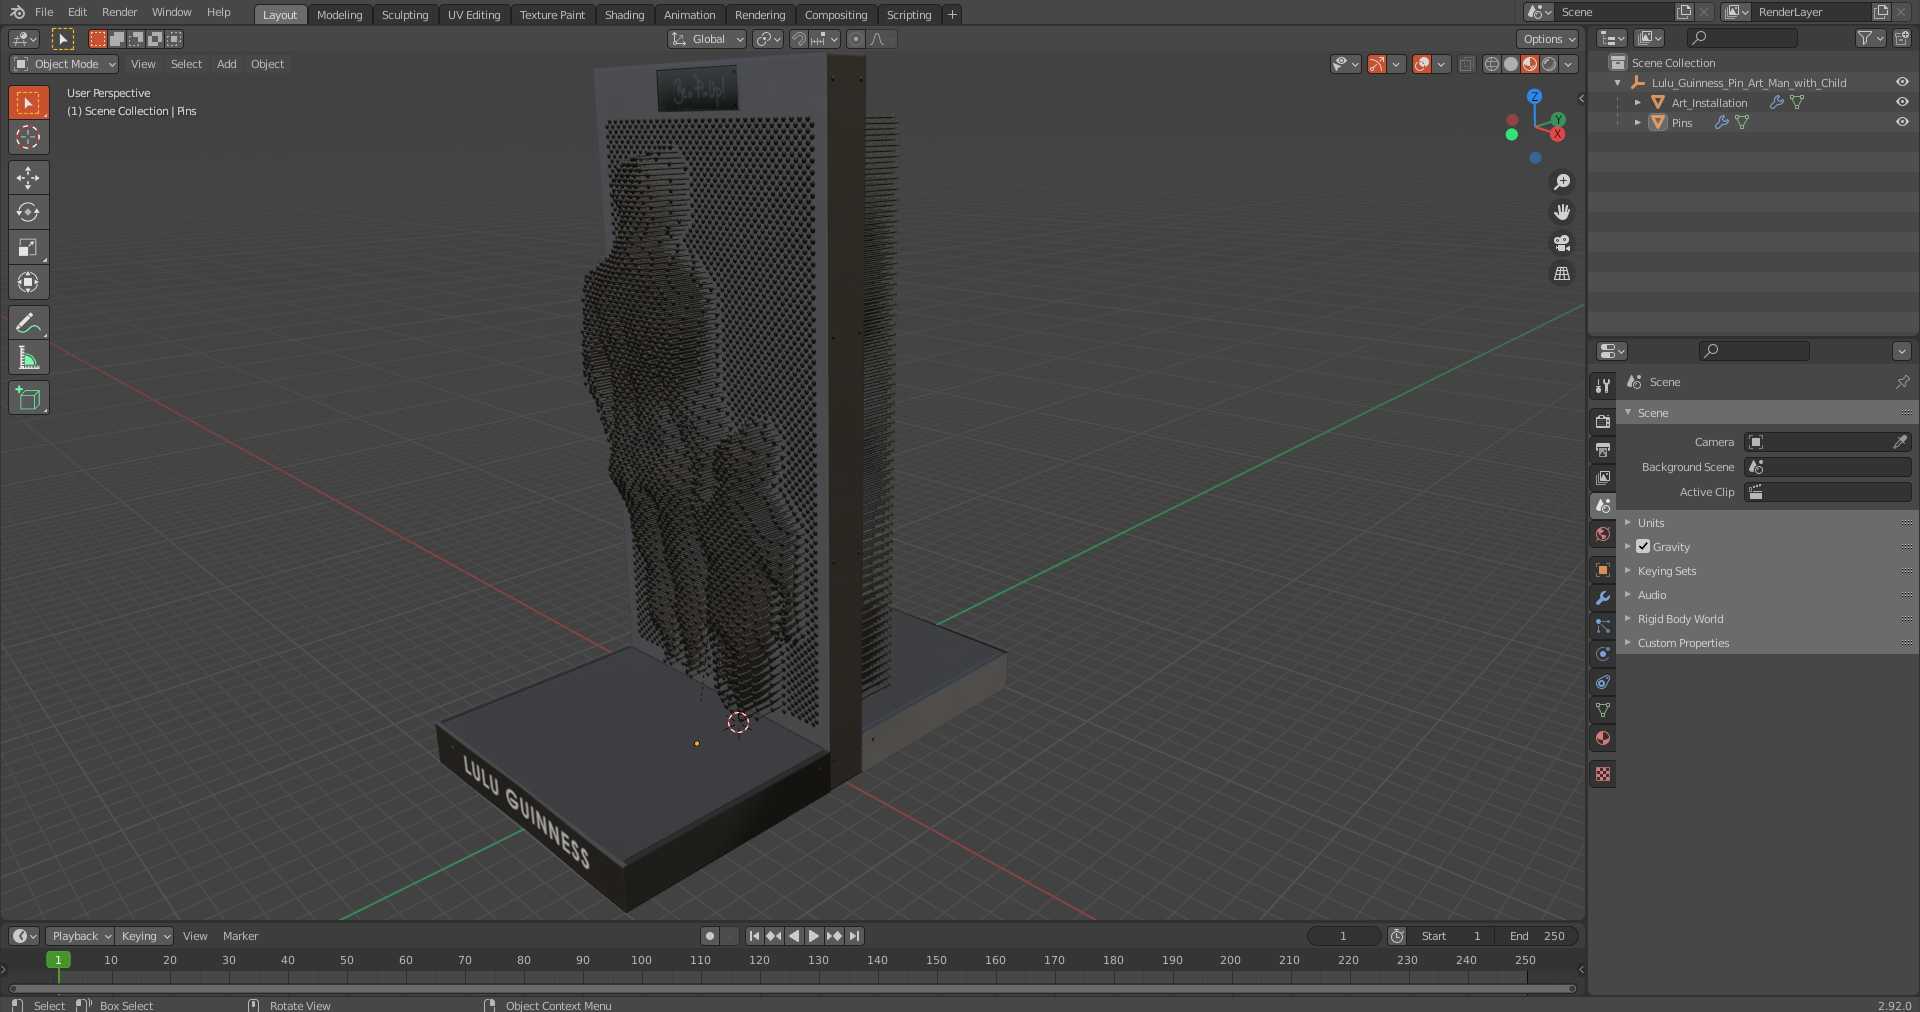1920x1012 pixels.
Task: Switch to the Shading workspace tab
Action: pyautogui.click(x=625, y=15)
